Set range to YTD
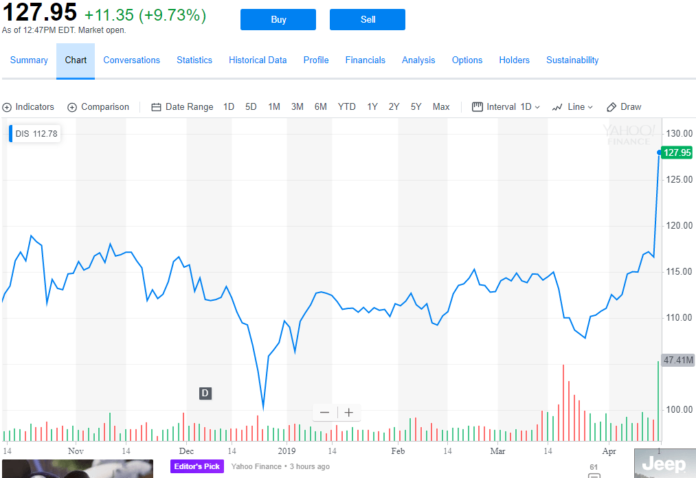The width and height of the screenshot is (696, 478). (347, 107)
